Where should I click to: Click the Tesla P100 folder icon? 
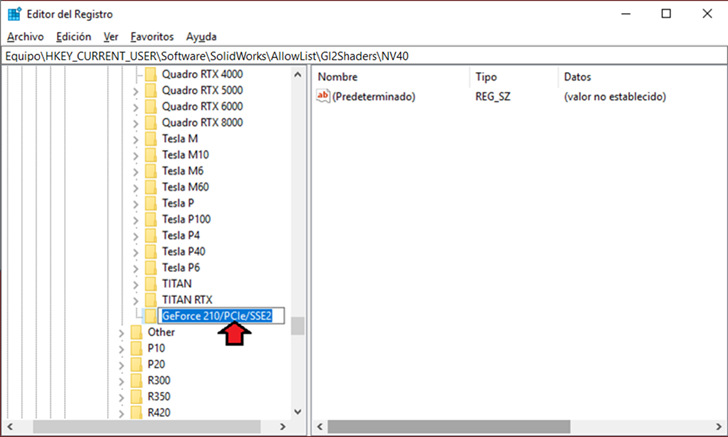150,219
